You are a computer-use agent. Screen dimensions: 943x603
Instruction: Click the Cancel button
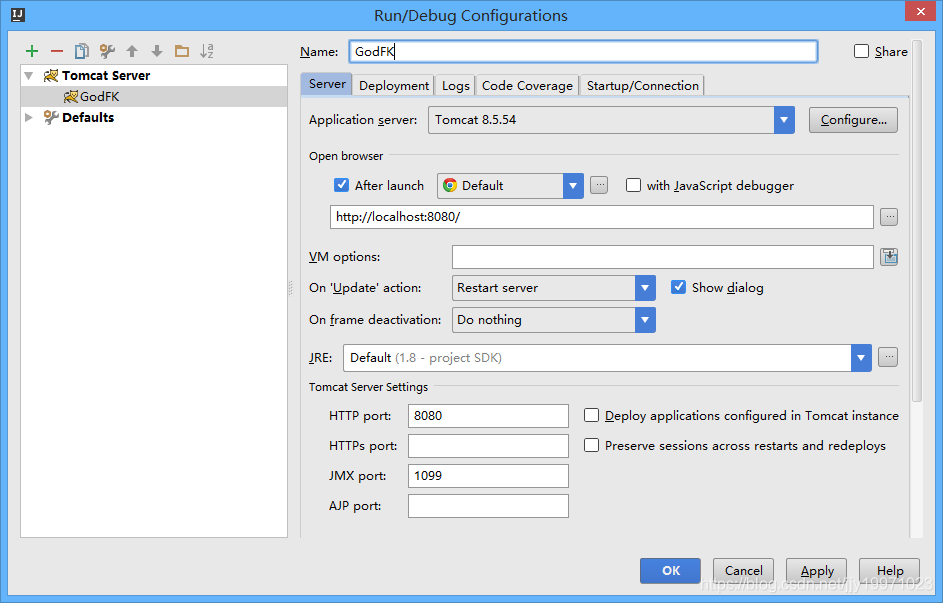tap(743, 571)
